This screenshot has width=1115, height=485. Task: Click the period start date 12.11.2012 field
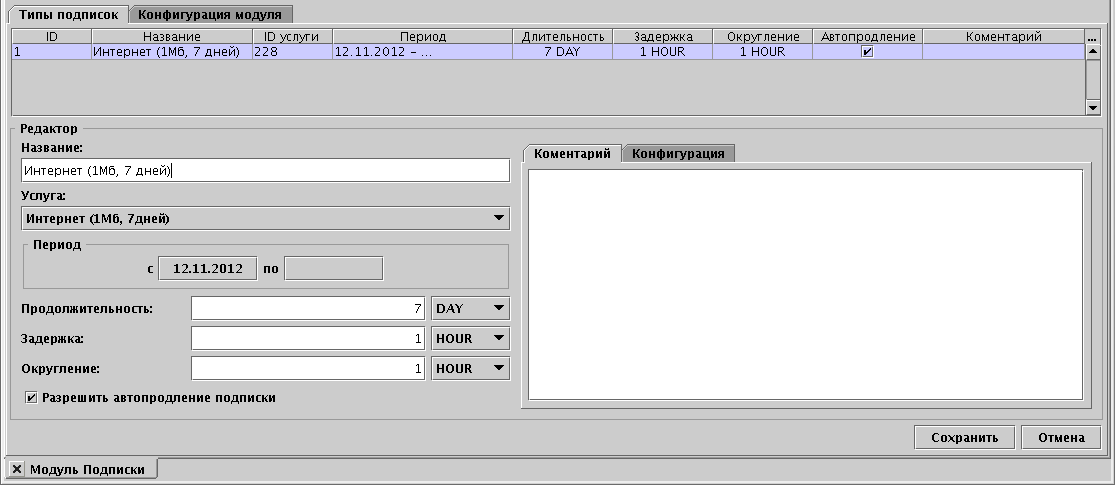tap(208, 269)
